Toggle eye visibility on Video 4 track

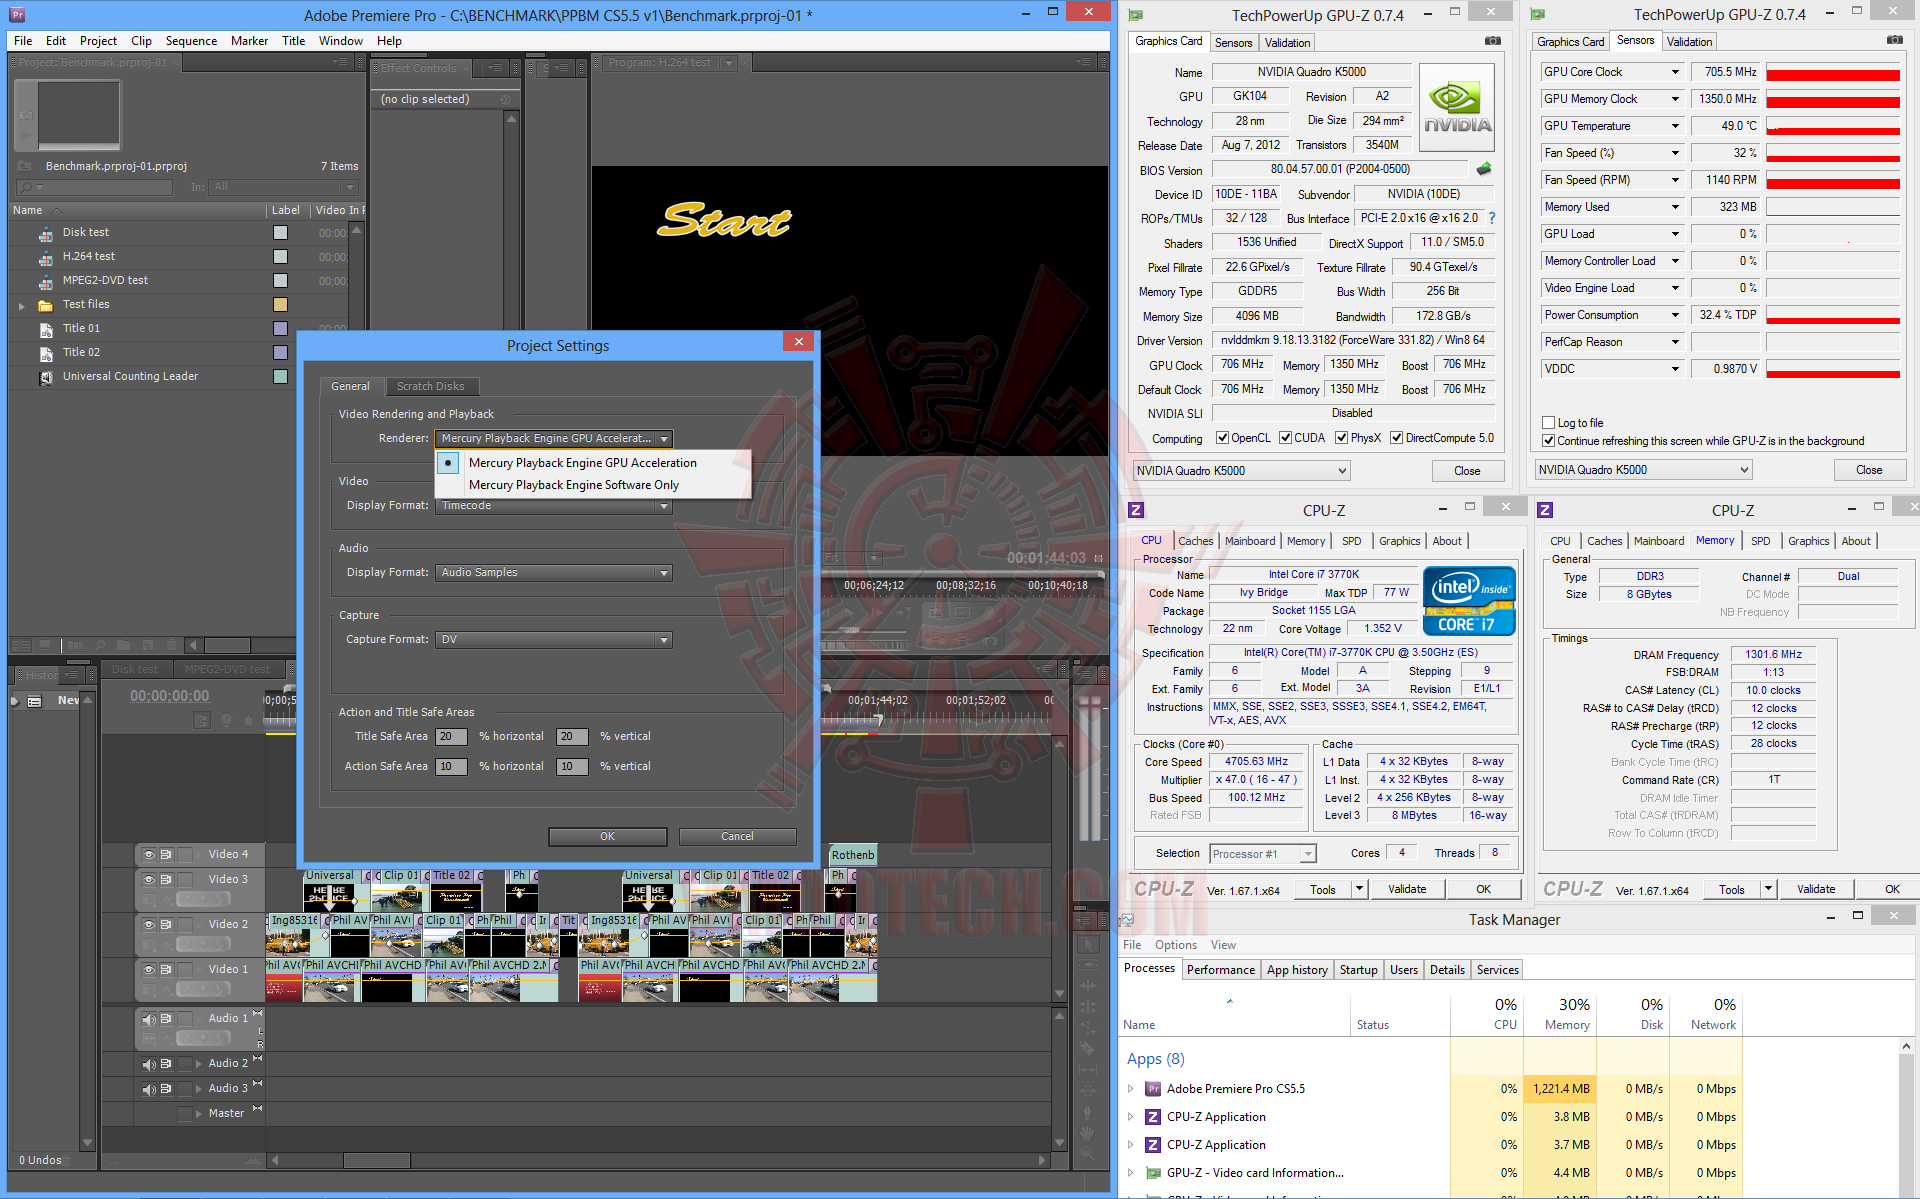[149, 855]
